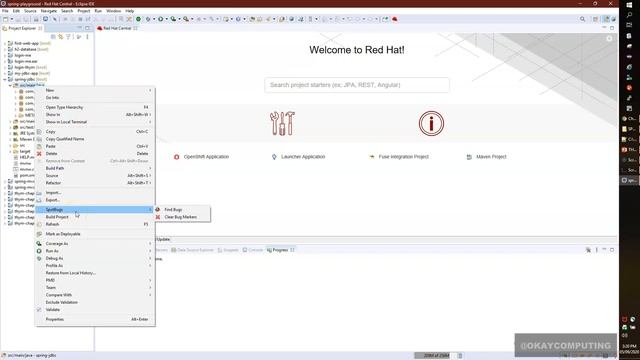Click Copy Qualified Name entry
The image size is (640, 360).
tap(95, 139)
